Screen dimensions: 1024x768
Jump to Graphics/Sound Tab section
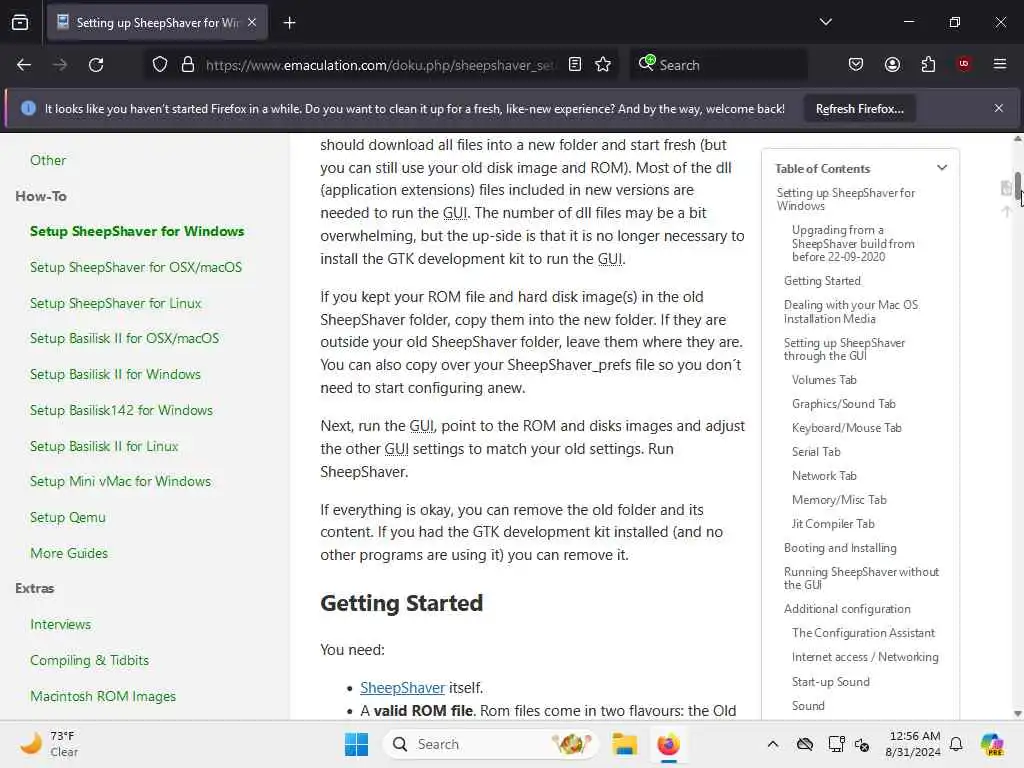(x=844, y=404)
